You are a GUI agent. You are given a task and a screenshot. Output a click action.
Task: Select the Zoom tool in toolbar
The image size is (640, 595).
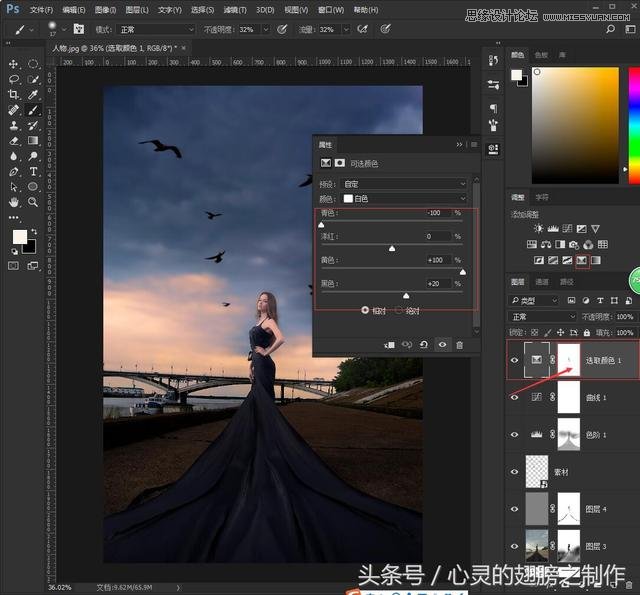pos(34,201)
